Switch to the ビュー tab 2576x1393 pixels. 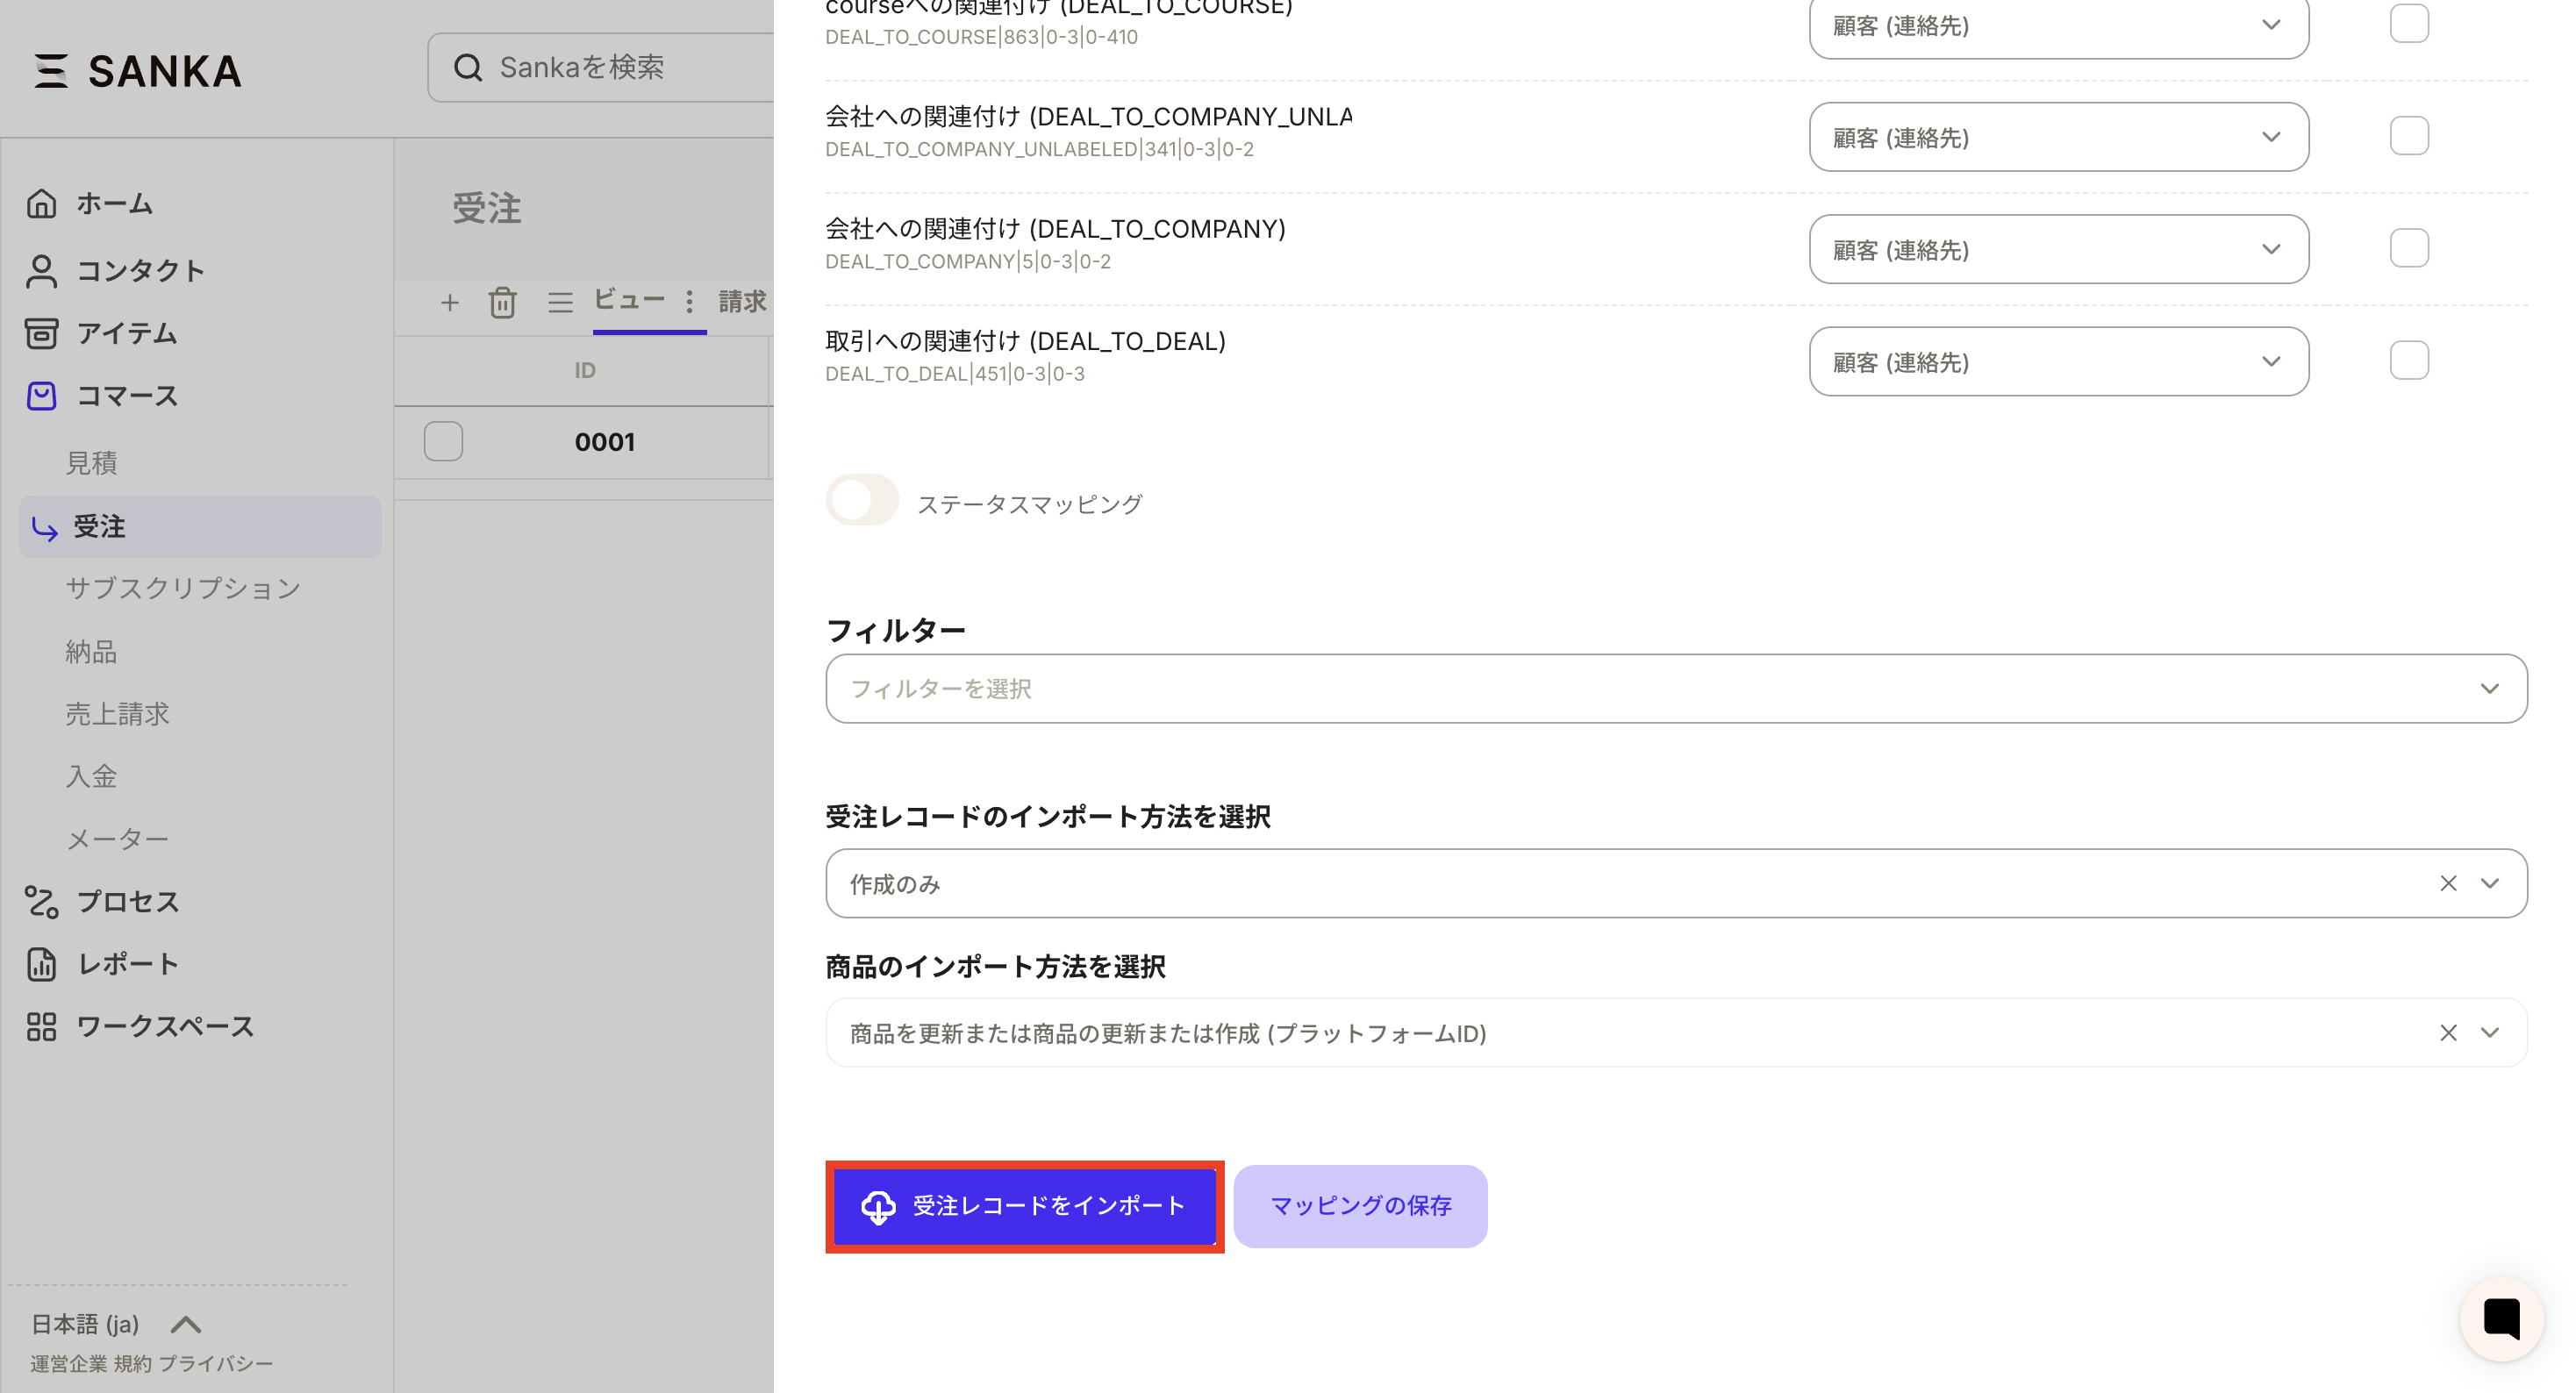pos(629,300)
